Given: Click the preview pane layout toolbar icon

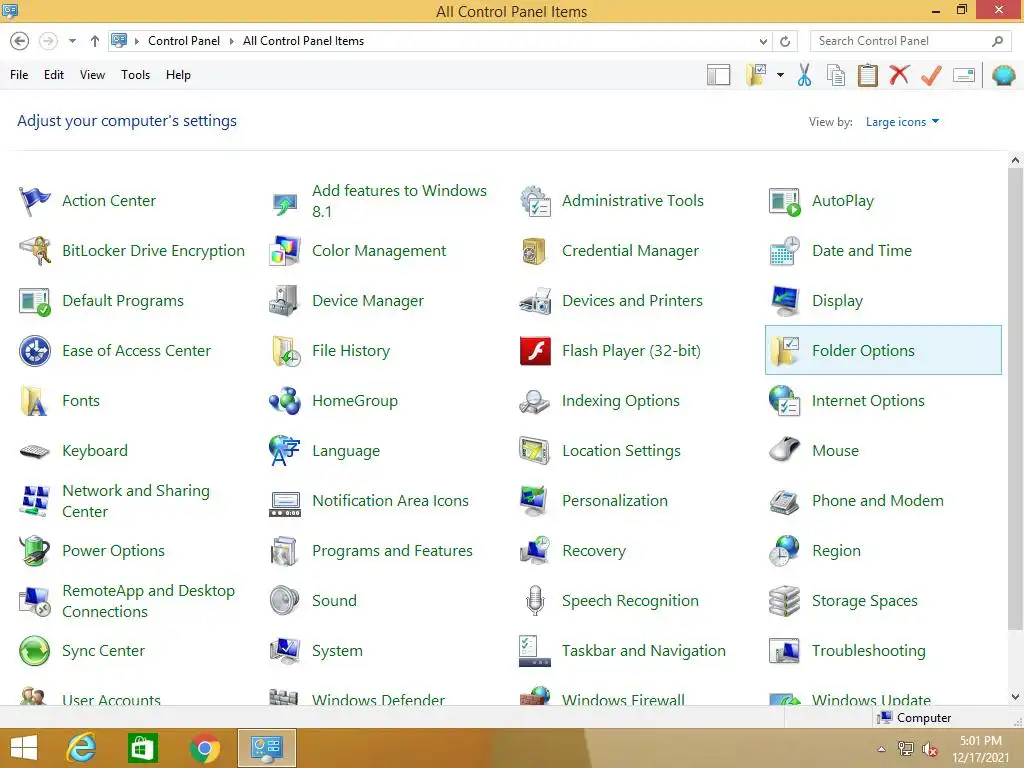Looking at the screenshot, I should tap(718, 75).
